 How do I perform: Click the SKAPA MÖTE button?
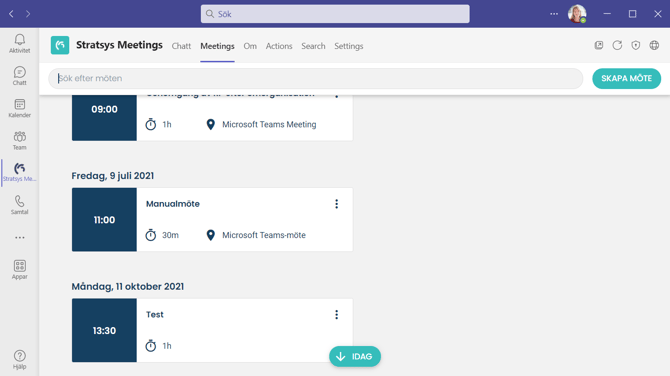(x=626, y=79)
